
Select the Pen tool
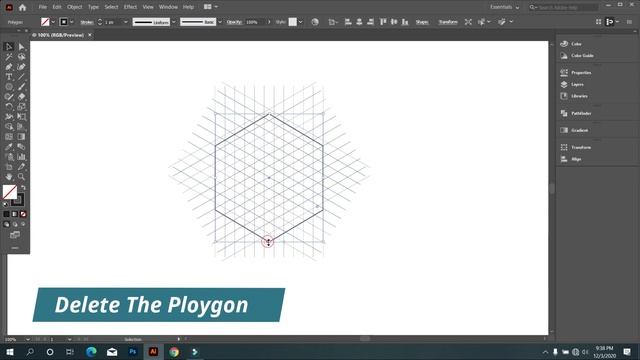(9, 67)
